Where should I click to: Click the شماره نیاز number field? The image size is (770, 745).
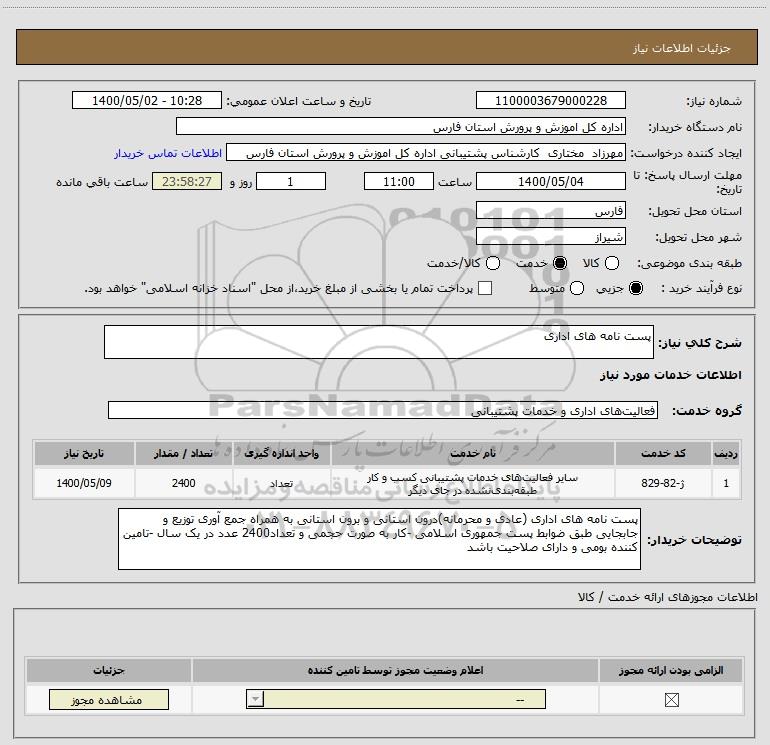click(550, 100)
